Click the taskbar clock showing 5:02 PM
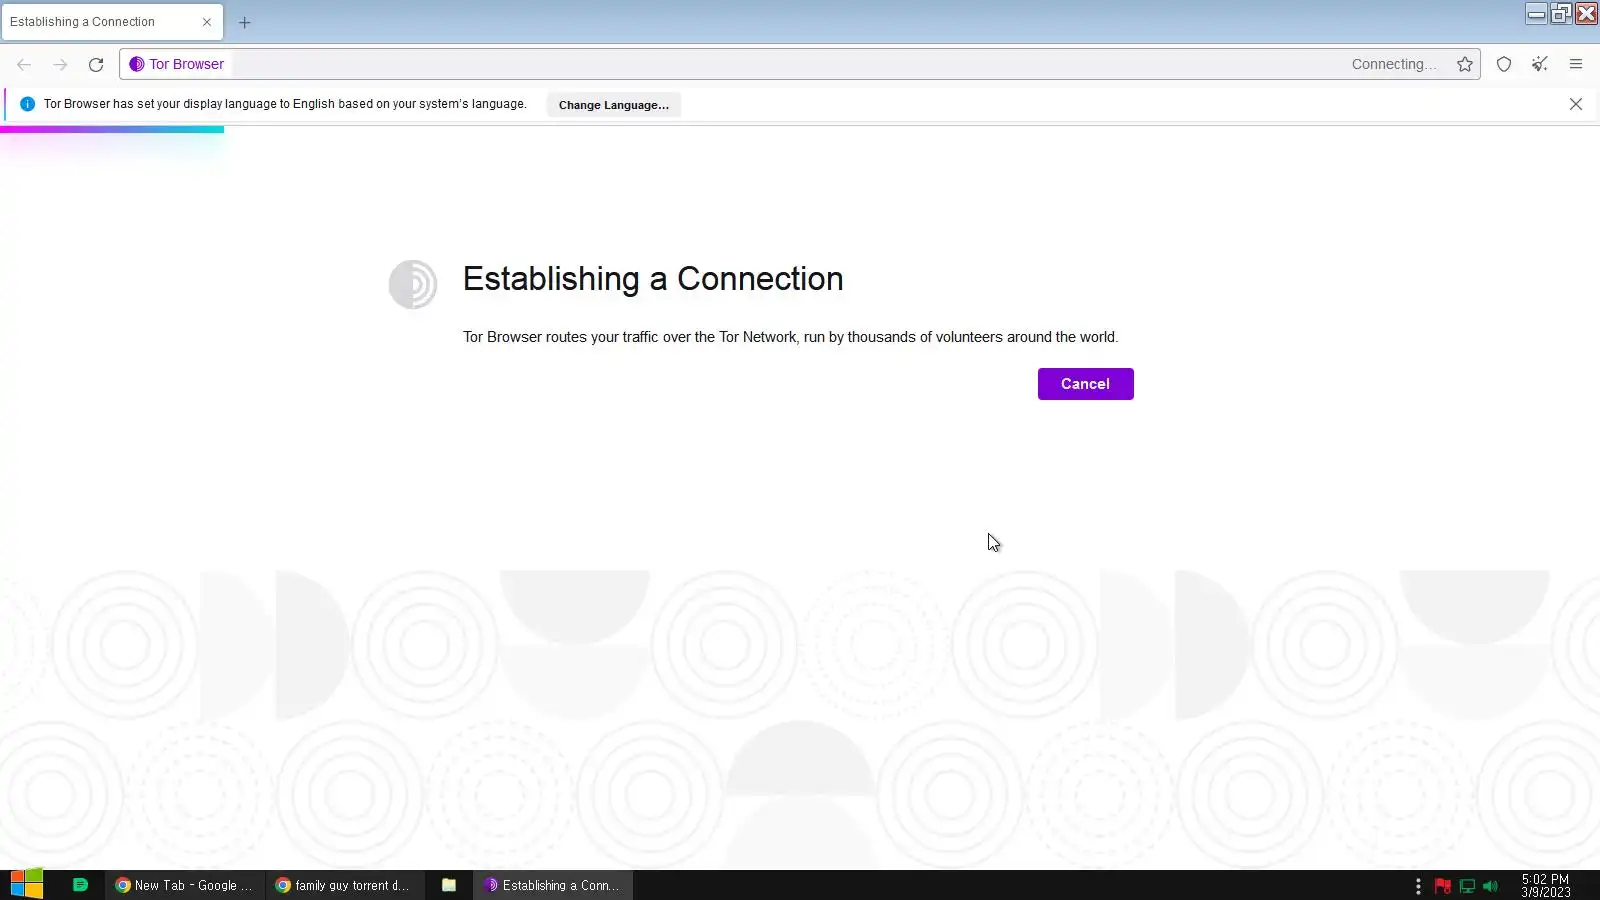The width and height of the screenshot is (1600, 900). point(1546,886)
